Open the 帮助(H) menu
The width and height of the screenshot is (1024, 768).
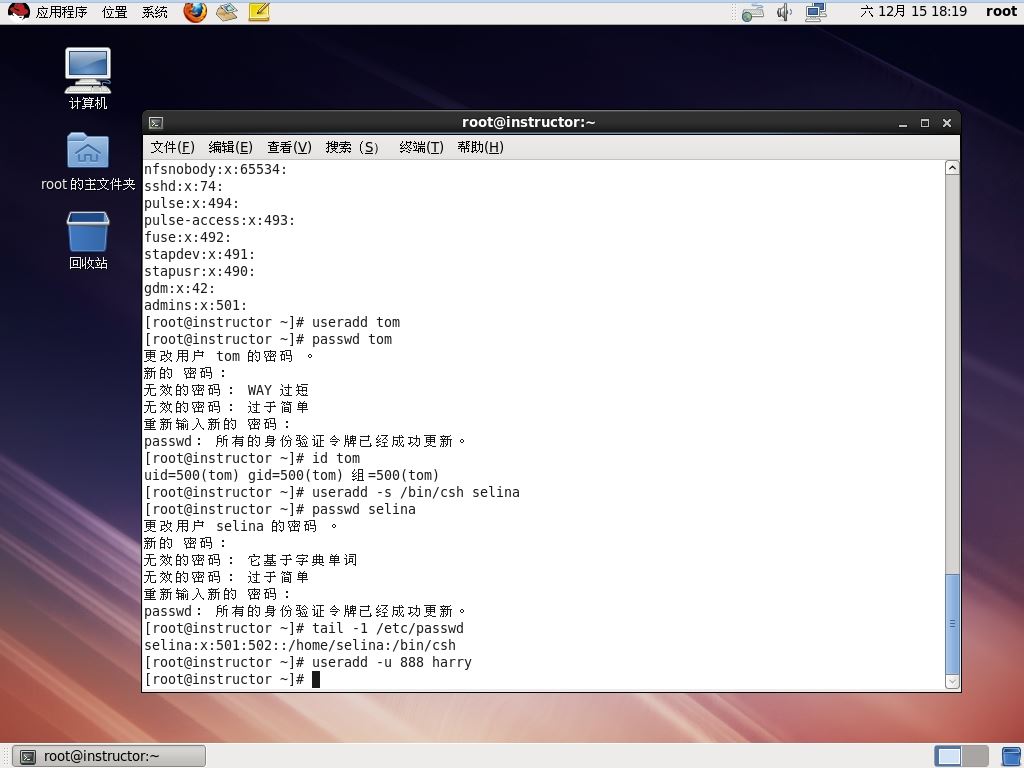[x=481, y=148]
